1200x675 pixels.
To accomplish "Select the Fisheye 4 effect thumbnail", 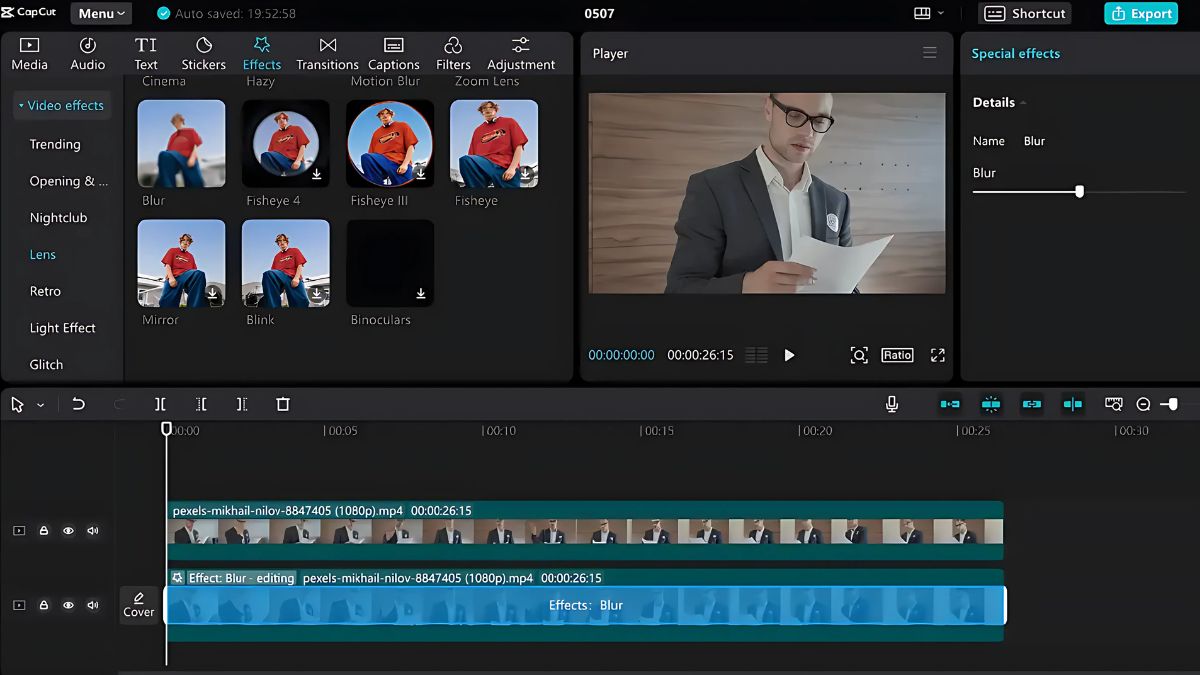I will tap(285, 143).
